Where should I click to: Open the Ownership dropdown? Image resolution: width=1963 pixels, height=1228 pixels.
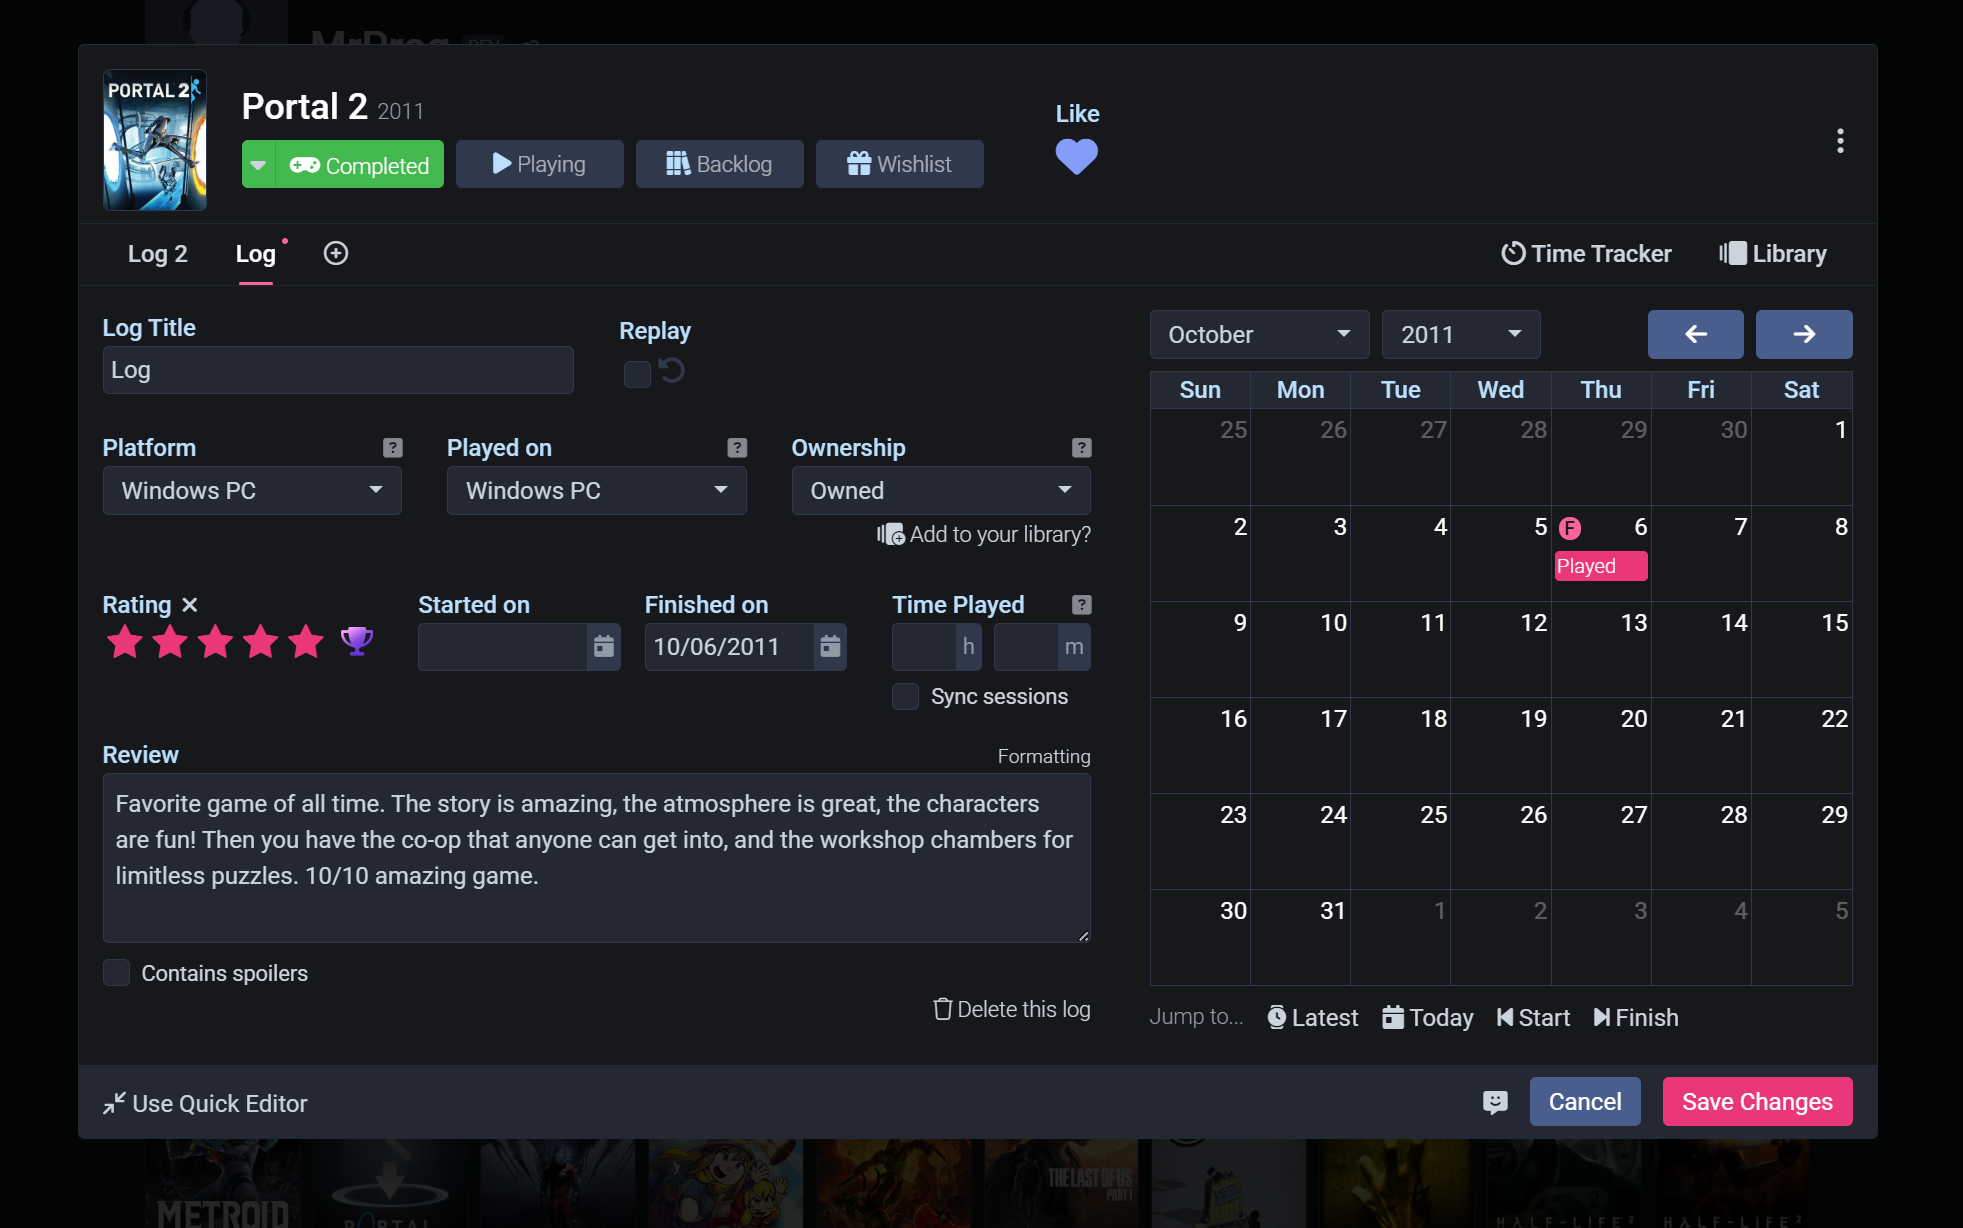coord(941,491)
